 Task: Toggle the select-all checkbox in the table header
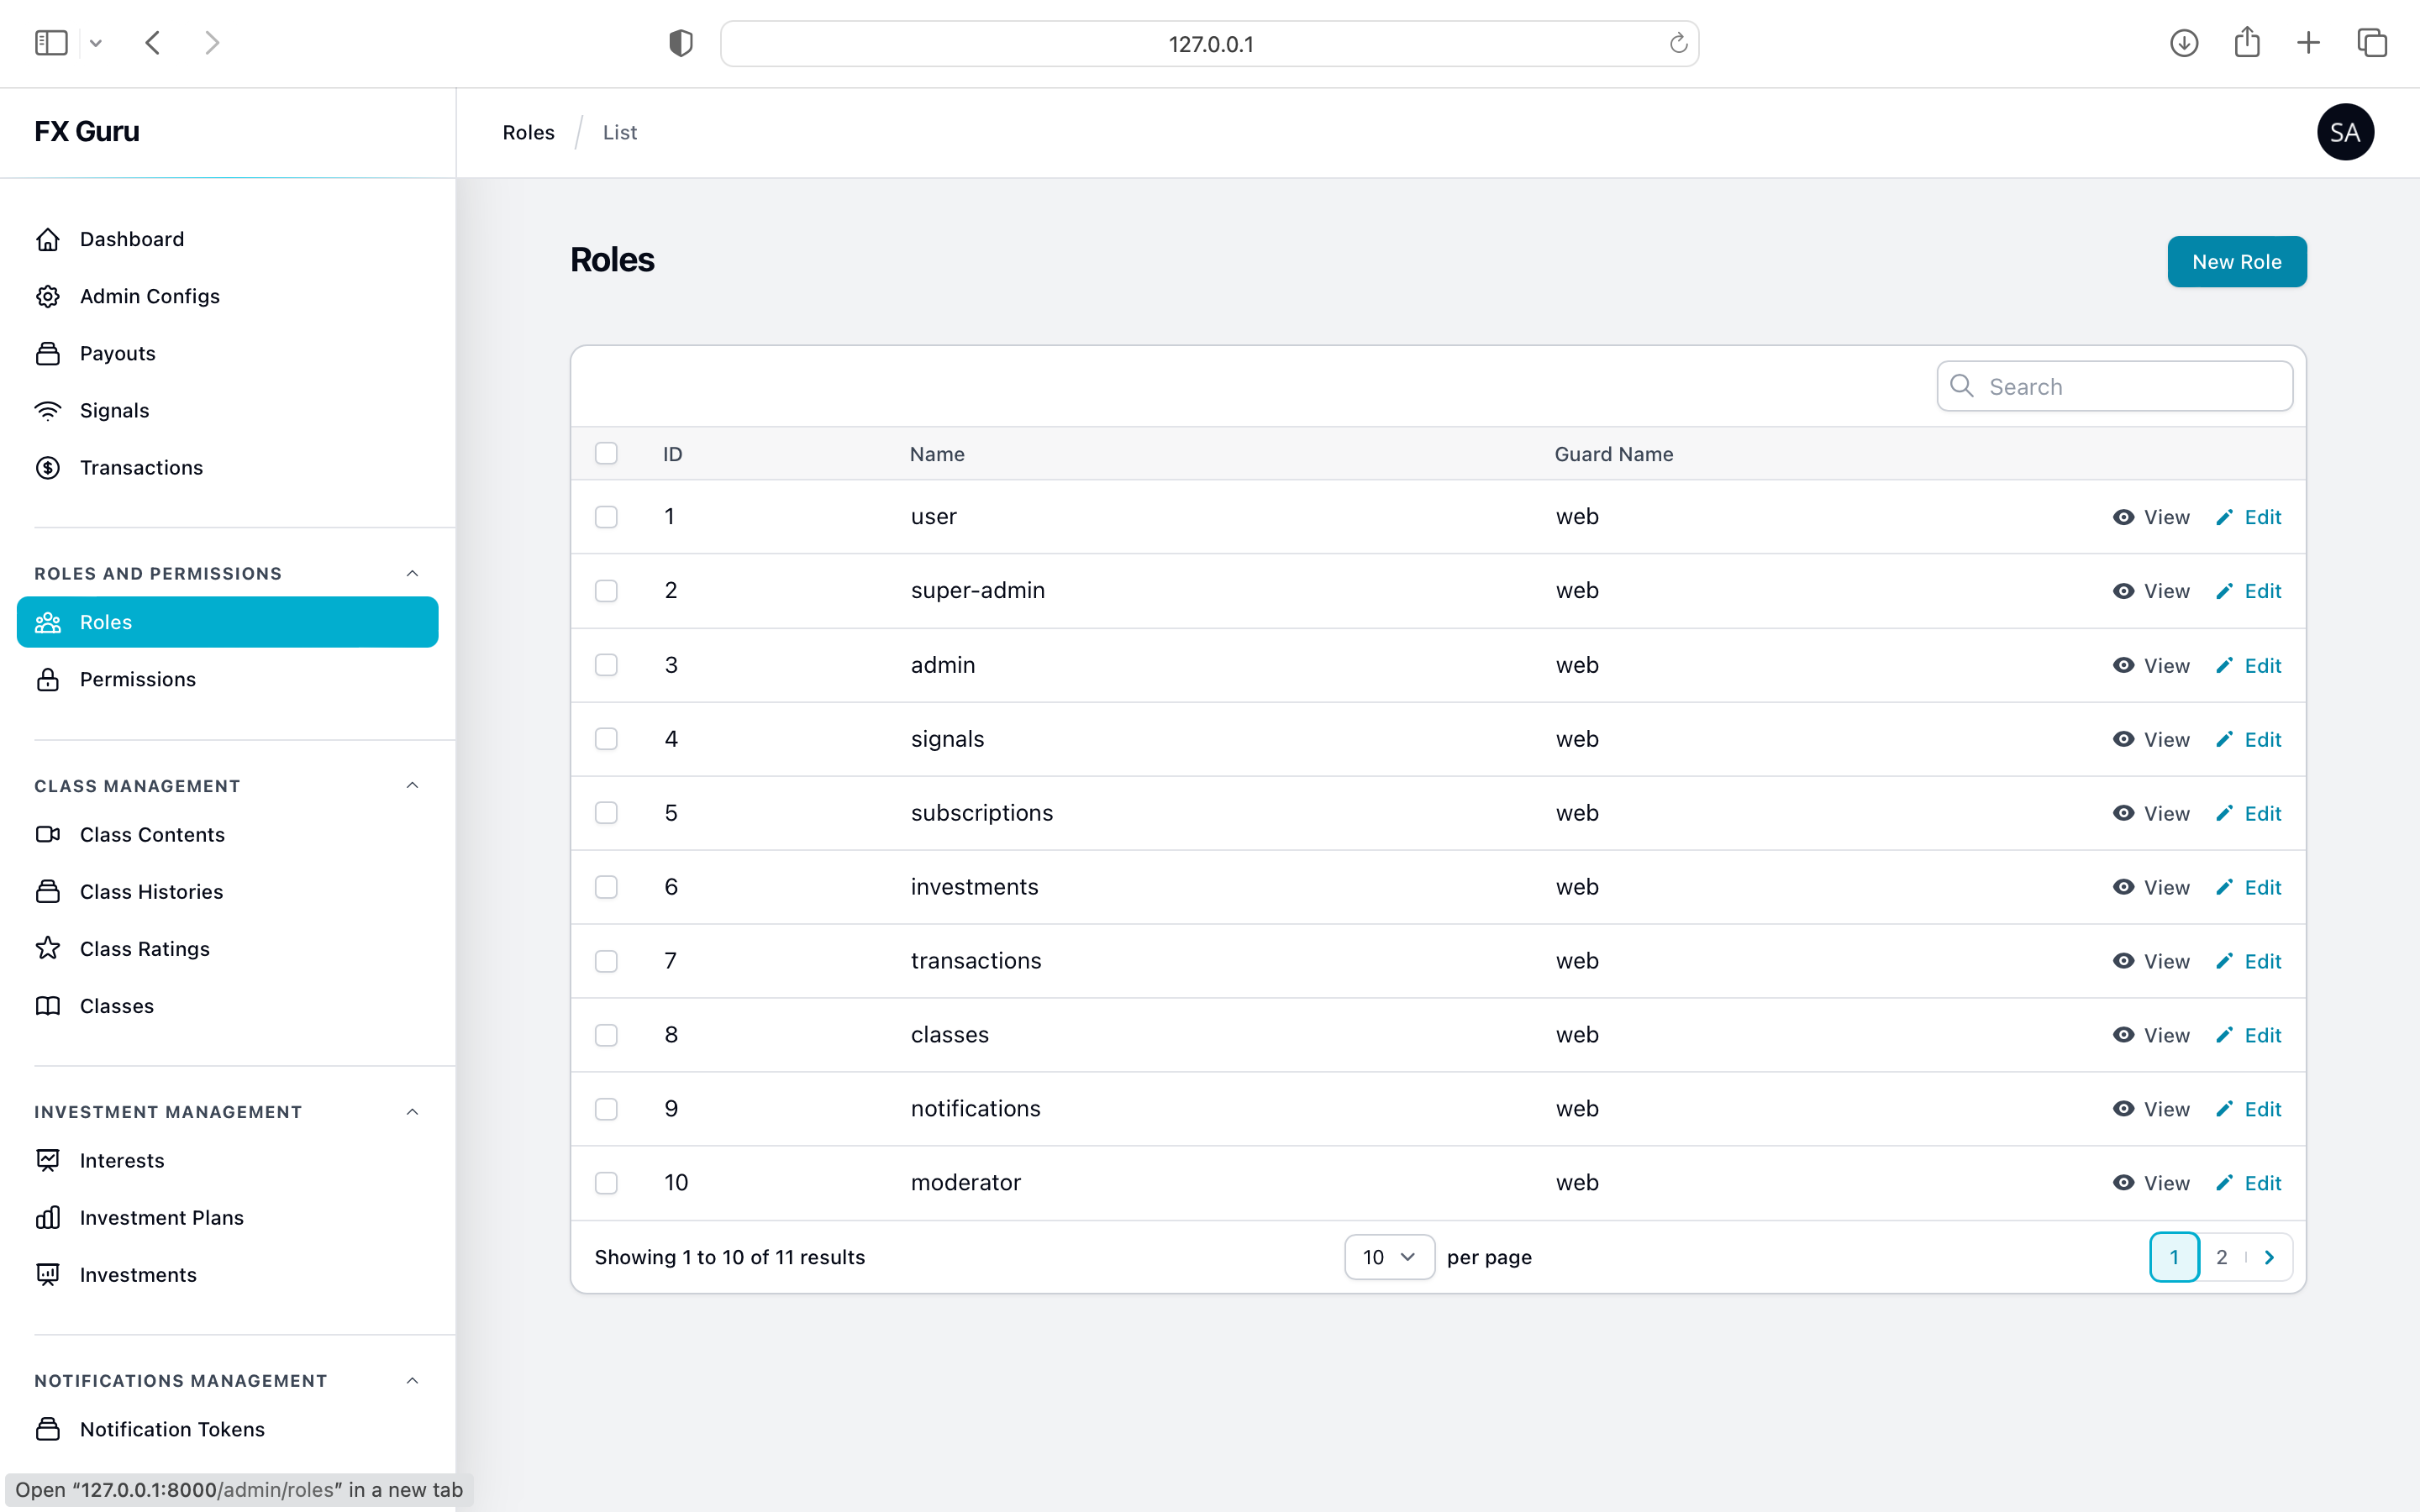click(x=606, y=454)
